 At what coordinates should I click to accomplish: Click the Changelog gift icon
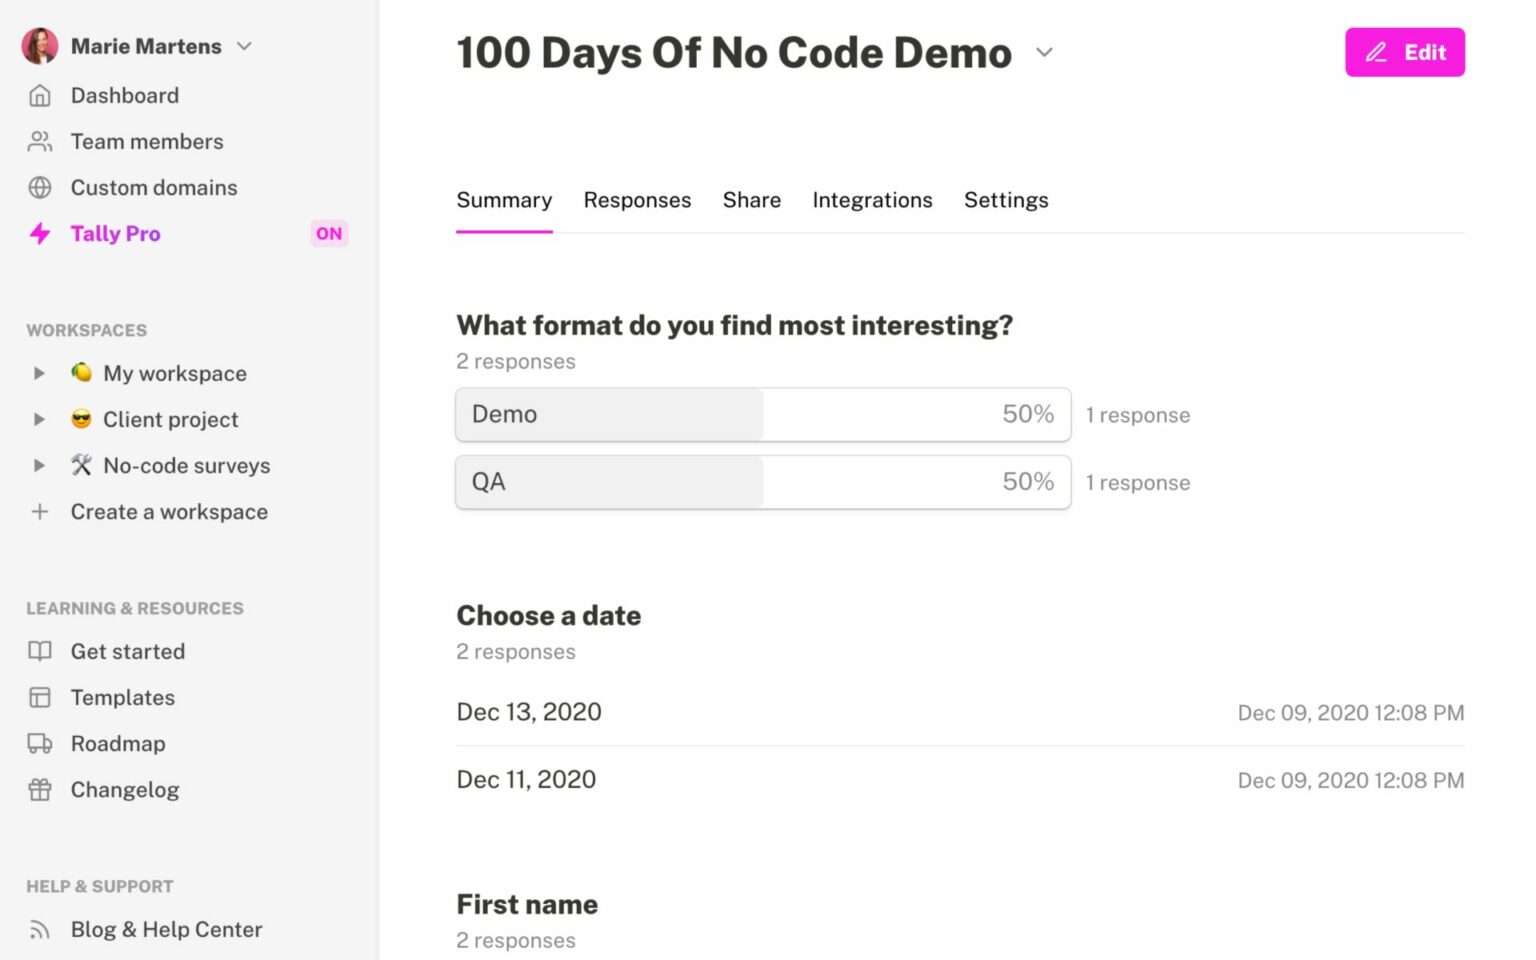click(x=40, y=789)
